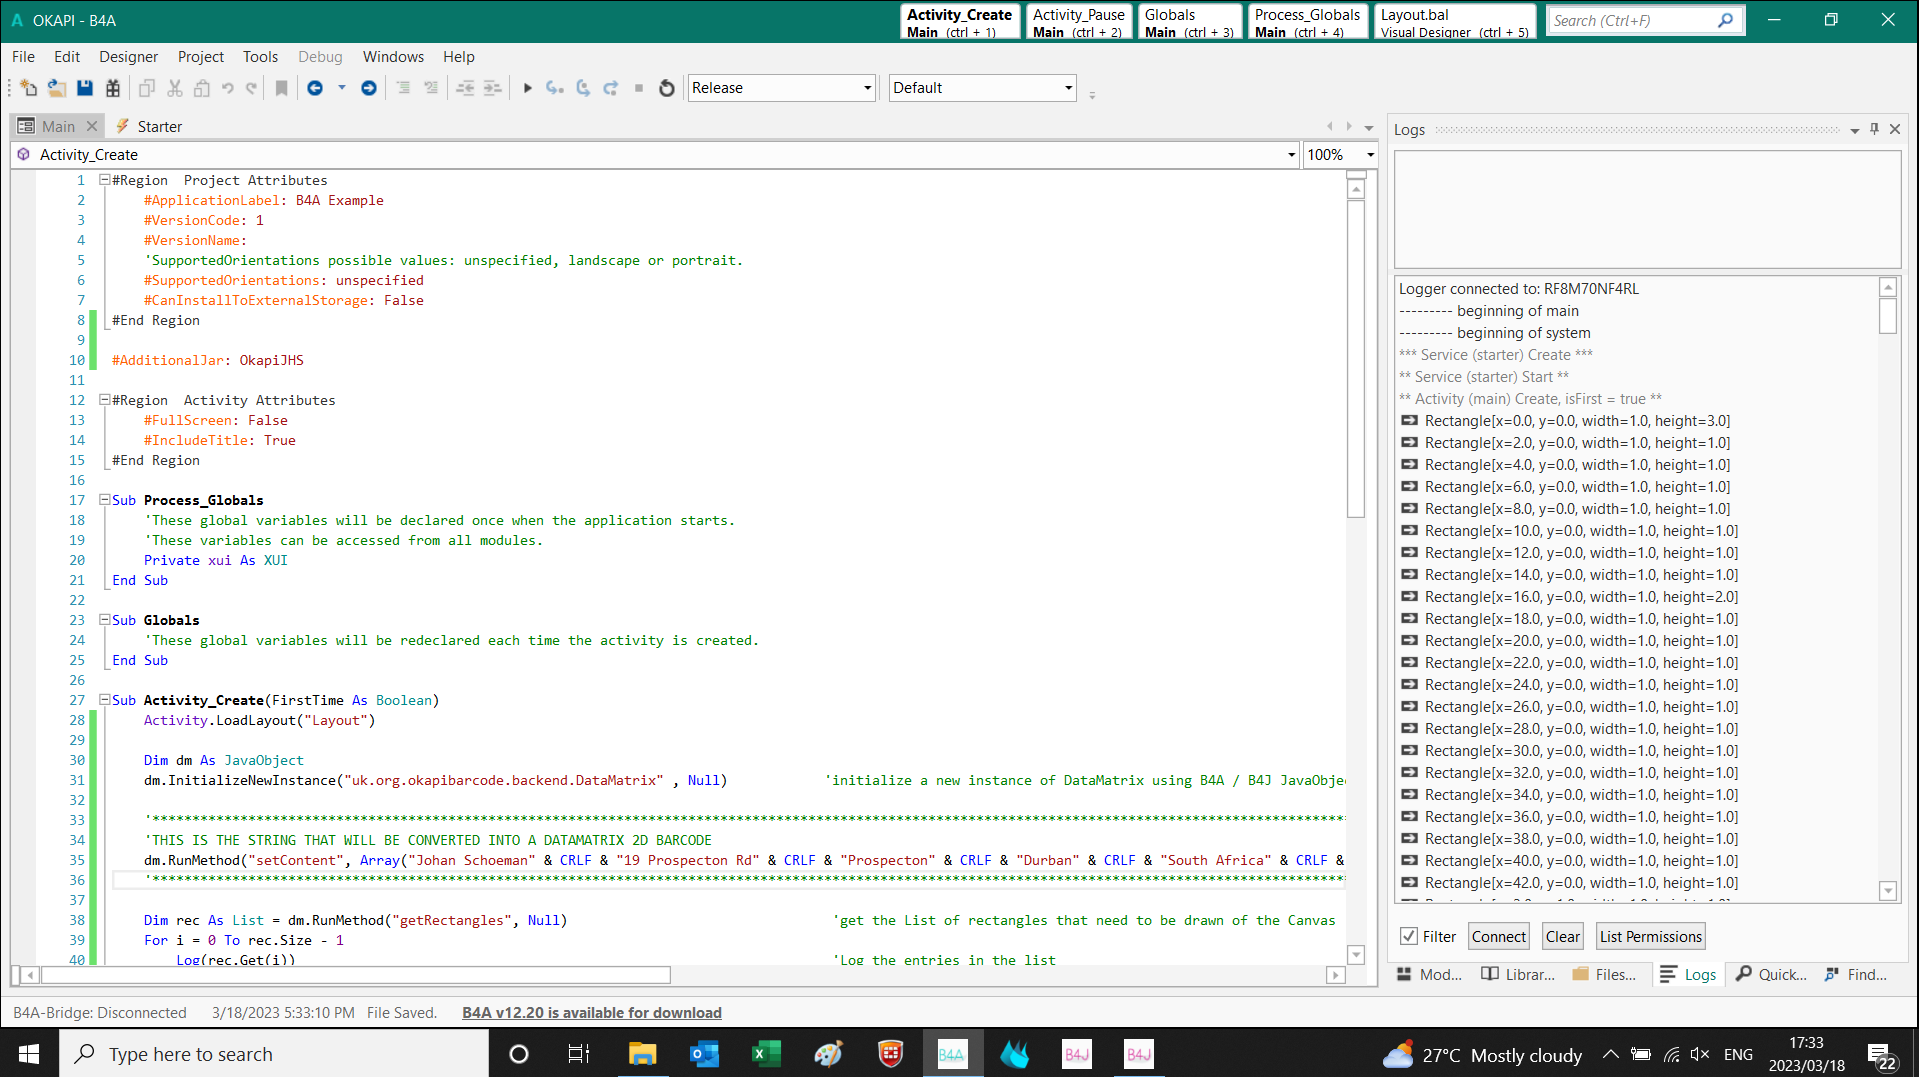Open the Designer menu
This screenshot has width=1919, height=1077.
tap(128, 57)
